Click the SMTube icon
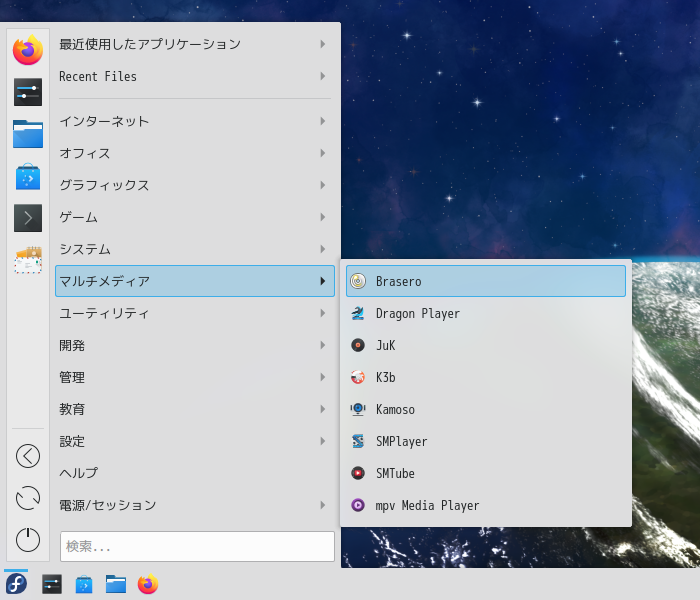Viewport: 700px width, 600px height. [x=358, y=473]
